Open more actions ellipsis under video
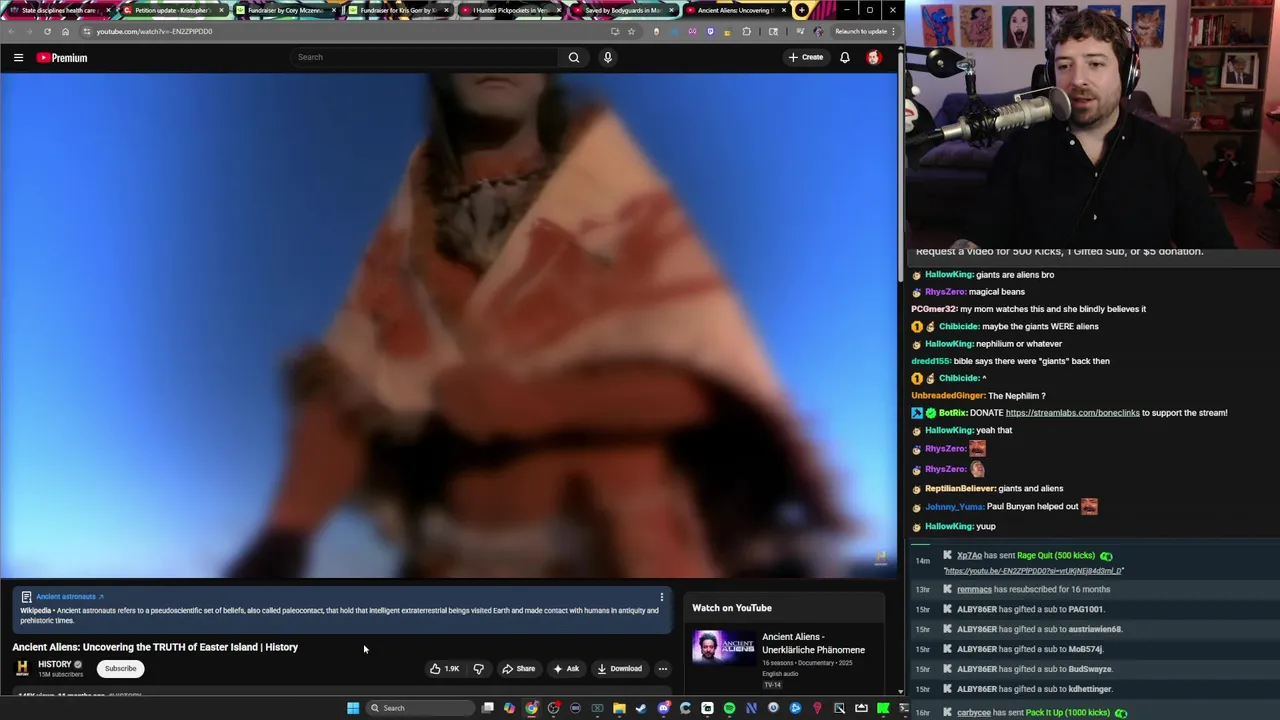 point(662,669)
